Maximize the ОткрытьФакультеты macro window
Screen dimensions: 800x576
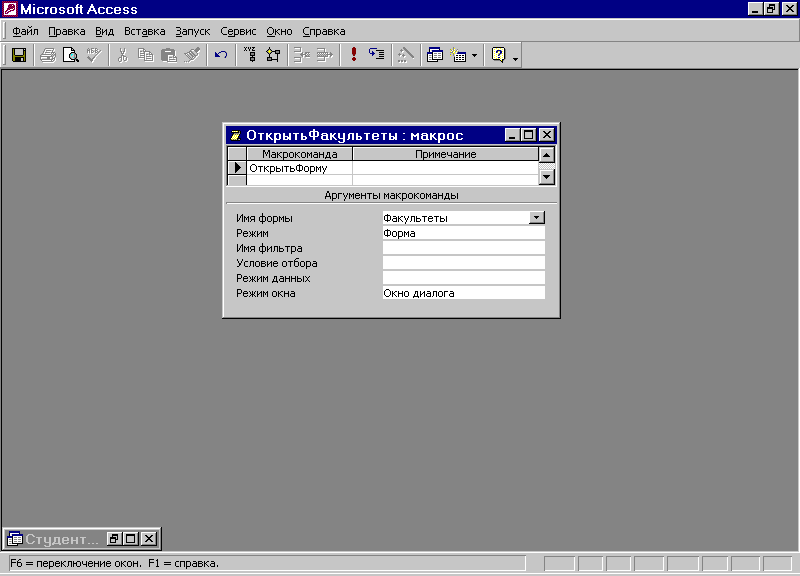(529, 135)
